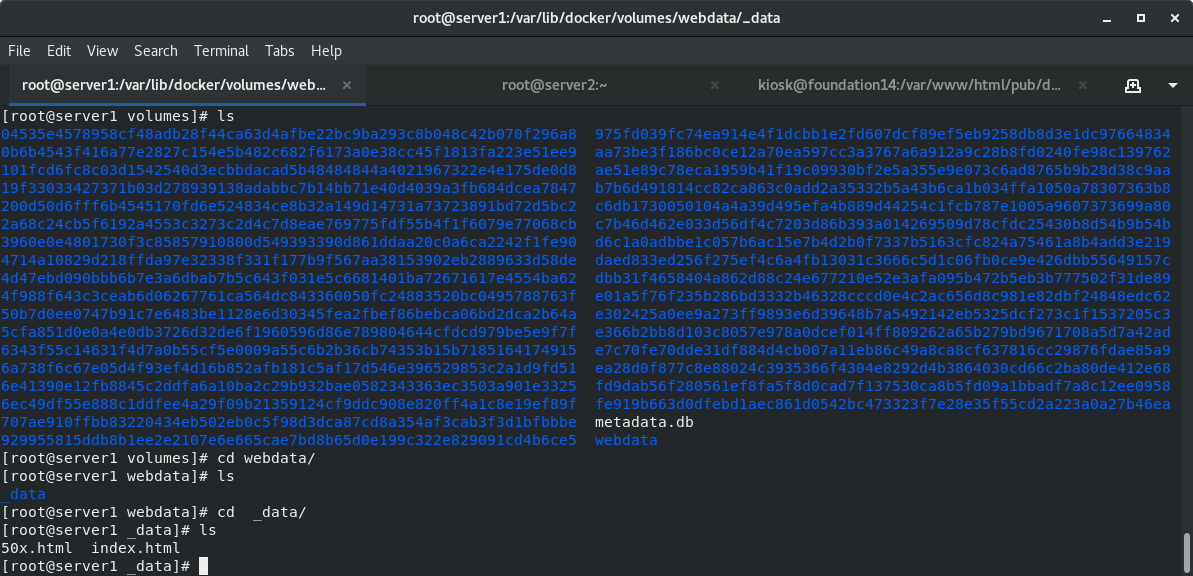Screen dimensions: 1193x576
Task: Click the volume ID starting with e7c70fe7
Action: (883, 350)
